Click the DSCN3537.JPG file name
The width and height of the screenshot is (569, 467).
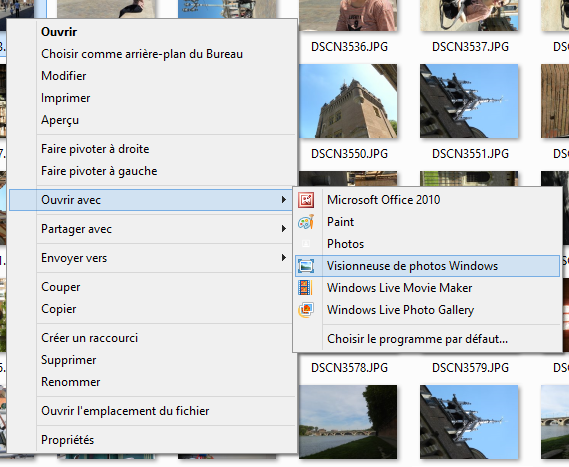click(x=470, y=47)
